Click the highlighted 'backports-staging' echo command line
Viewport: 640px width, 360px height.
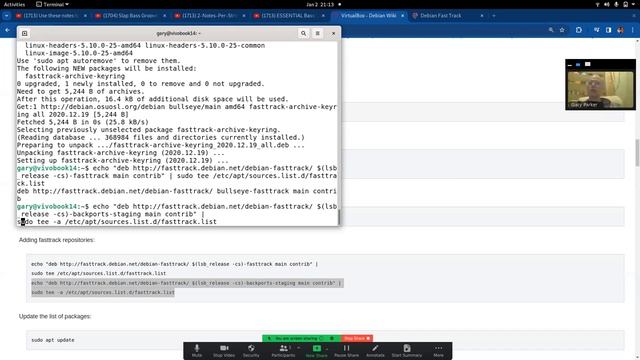click(187, 283)
